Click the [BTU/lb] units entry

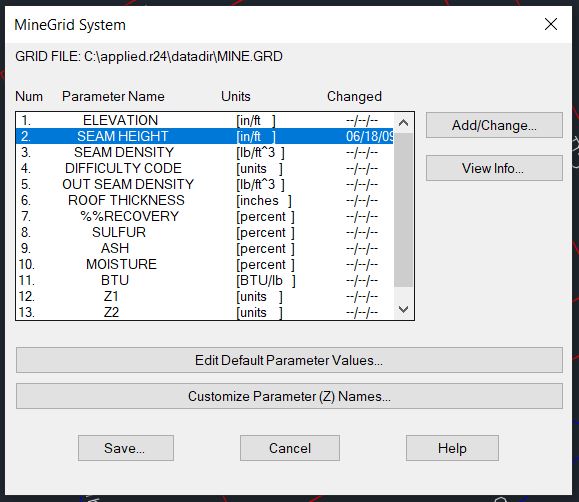(x=266, y=280)
